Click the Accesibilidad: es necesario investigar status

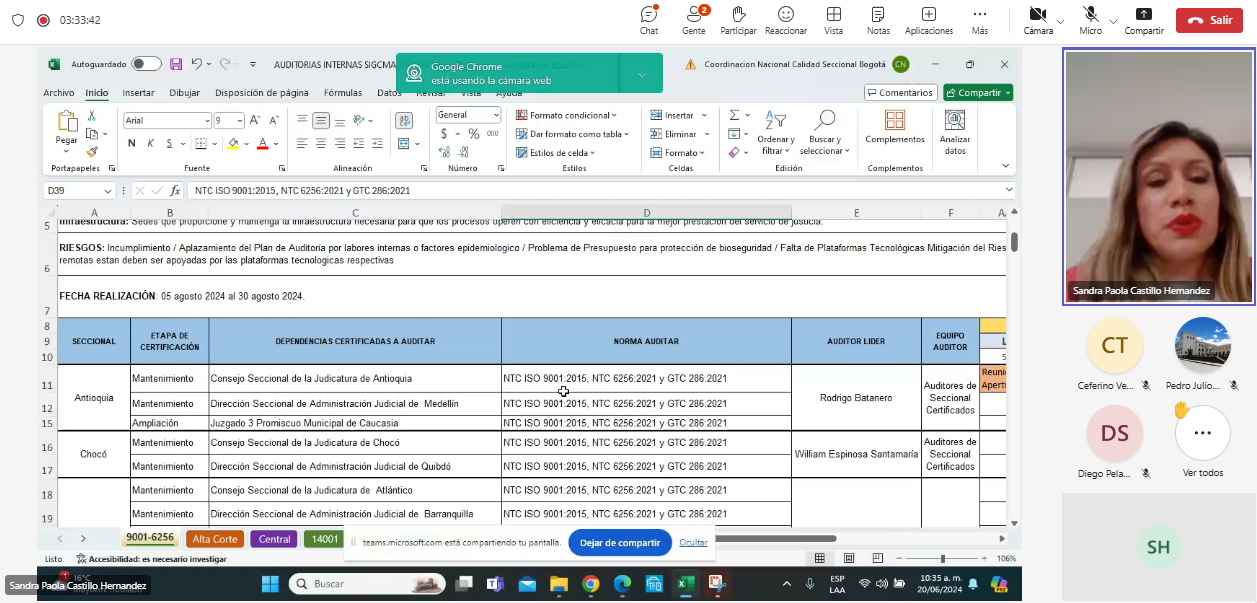(150, 559)
